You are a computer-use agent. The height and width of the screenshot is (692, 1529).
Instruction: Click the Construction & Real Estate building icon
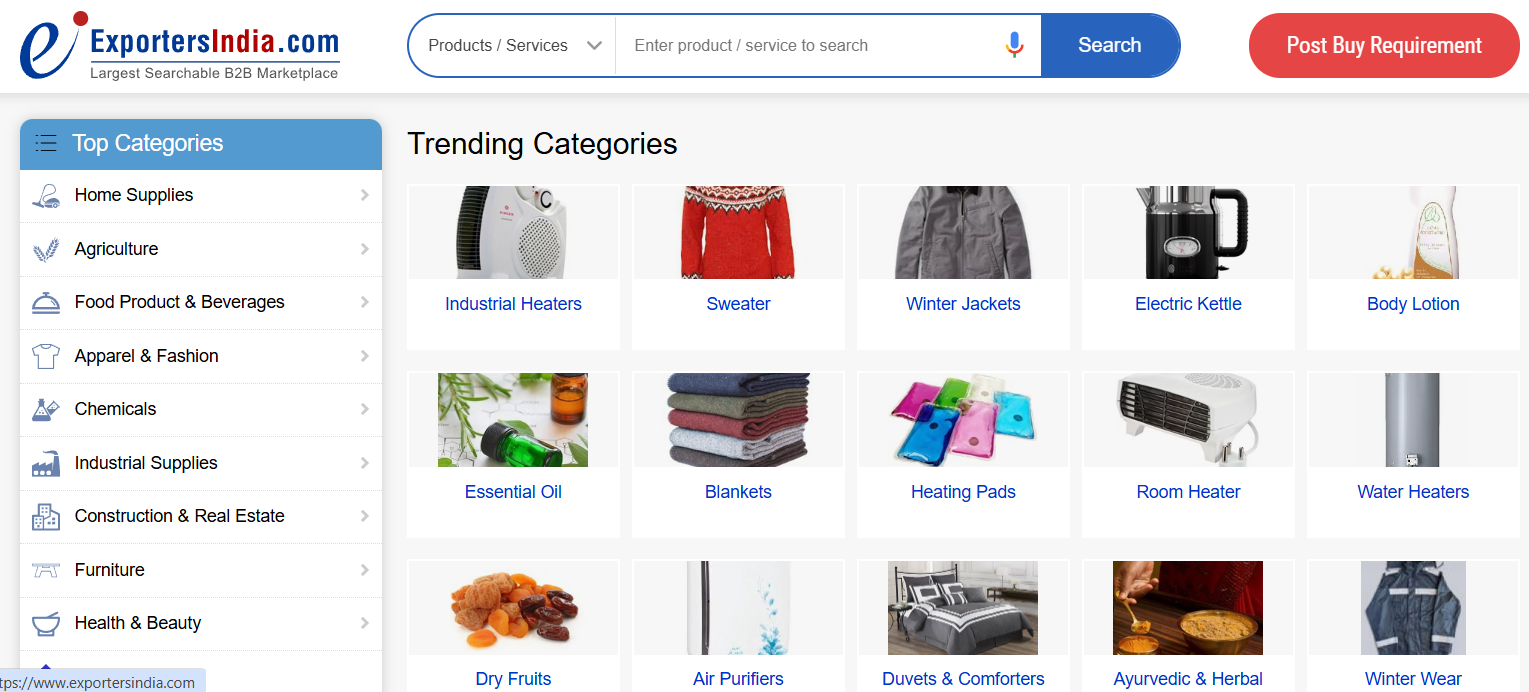[x=46, y=517]
